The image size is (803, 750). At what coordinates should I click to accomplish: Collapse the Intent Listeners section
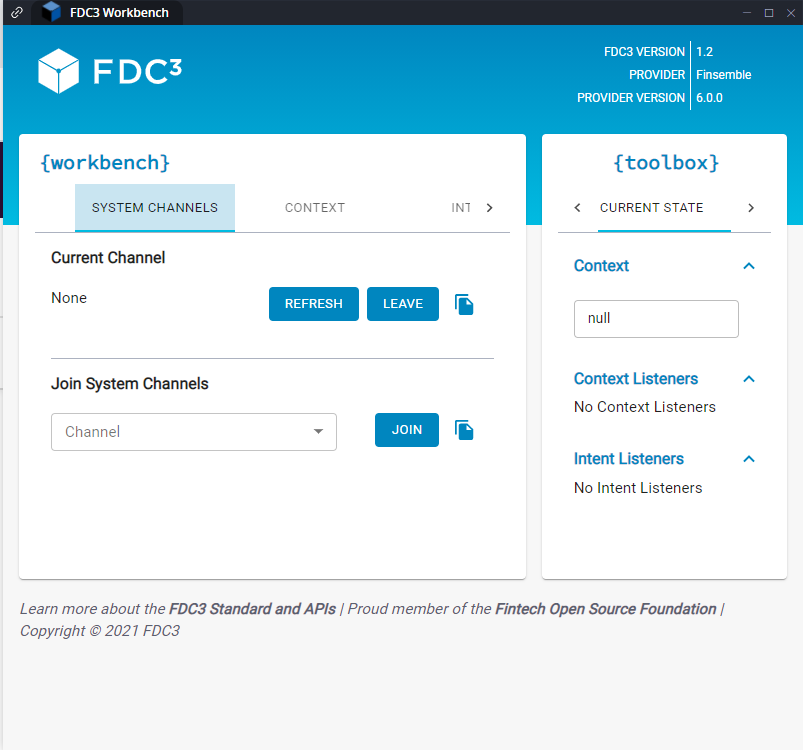[x=749, y=459]
